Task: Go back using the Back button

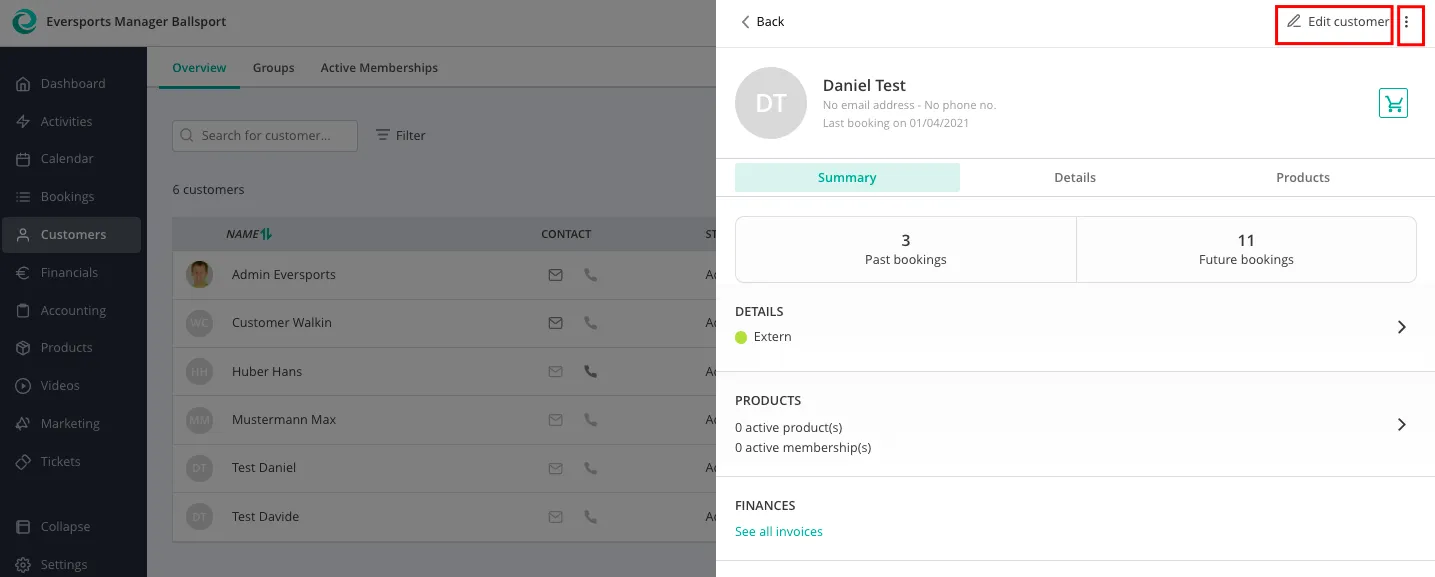Action: [762, 22]
